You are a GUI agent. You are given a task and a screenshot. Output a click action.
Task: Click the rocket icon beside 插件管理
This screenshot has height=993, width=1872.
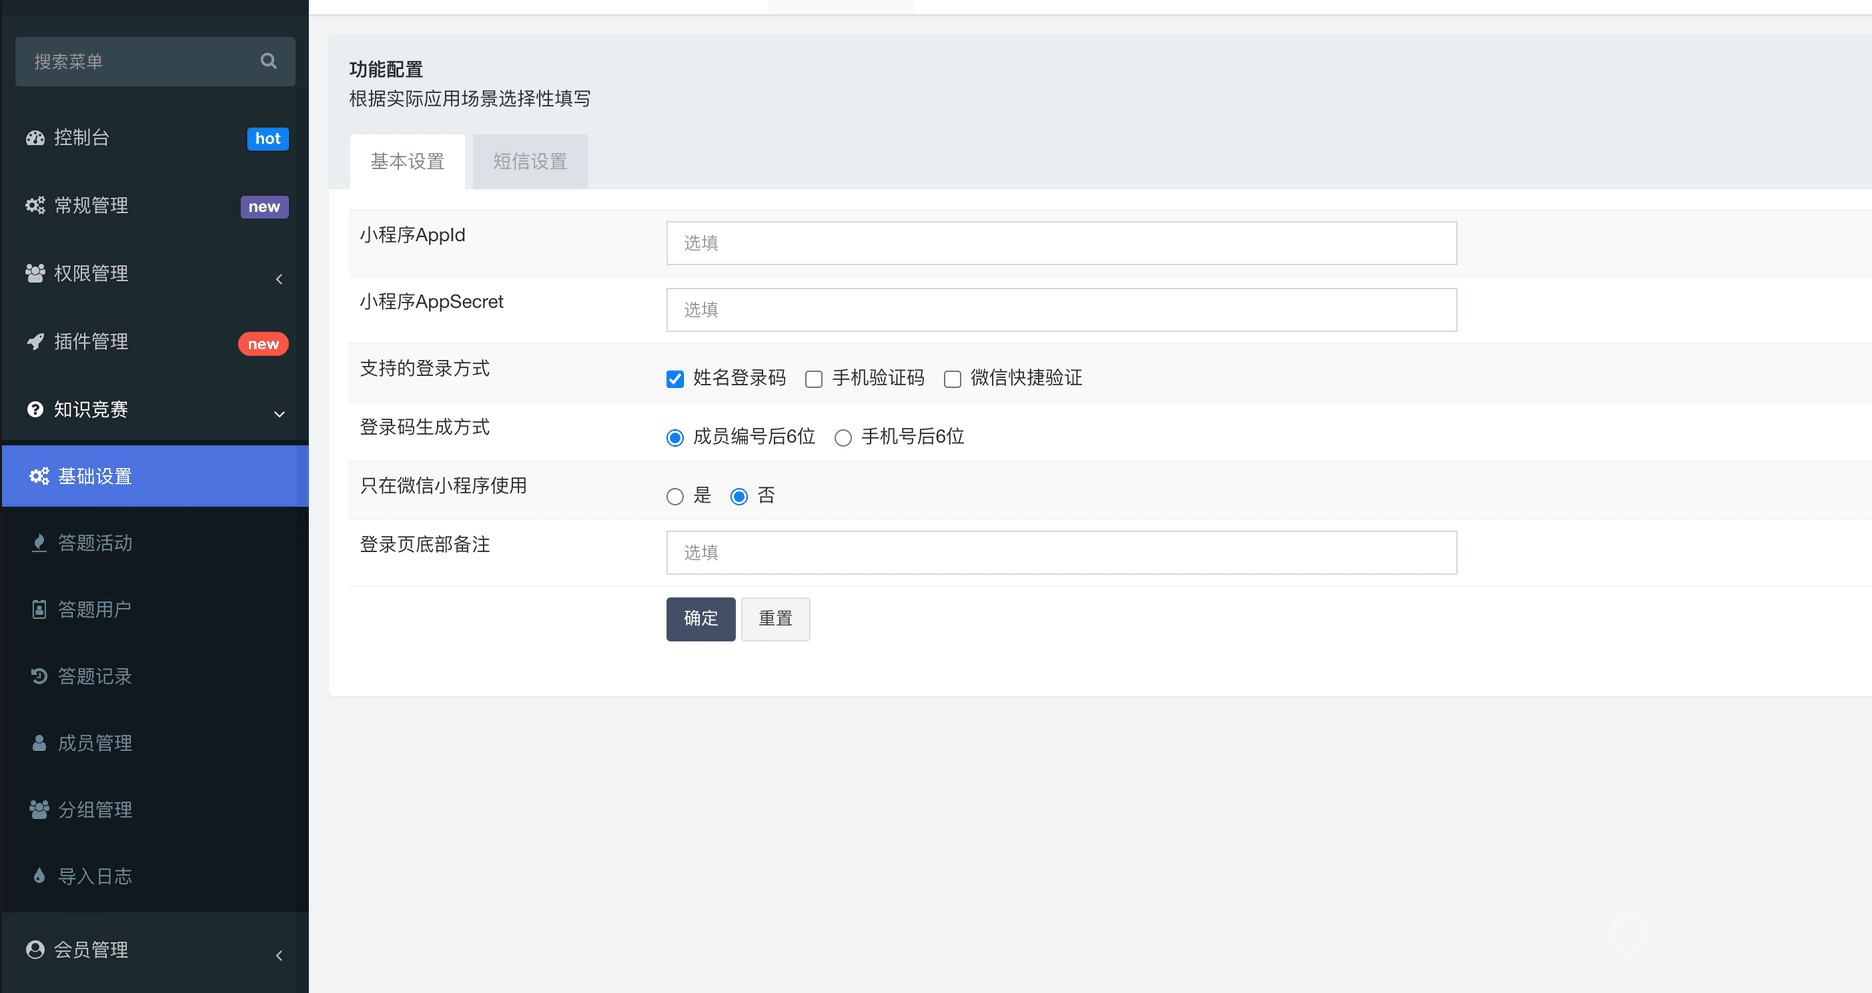pyautogui.click(x=35, y=342)
